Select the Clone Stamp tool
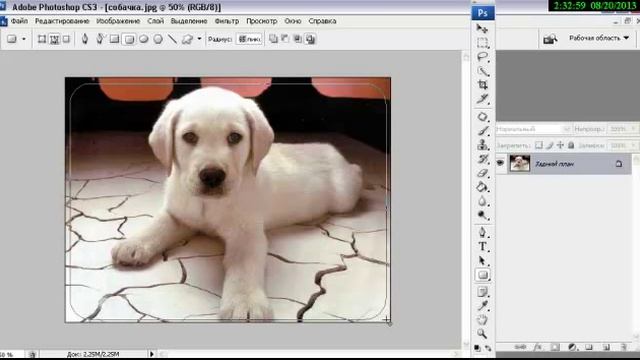The image size is (640, 360). coord(482,145)
